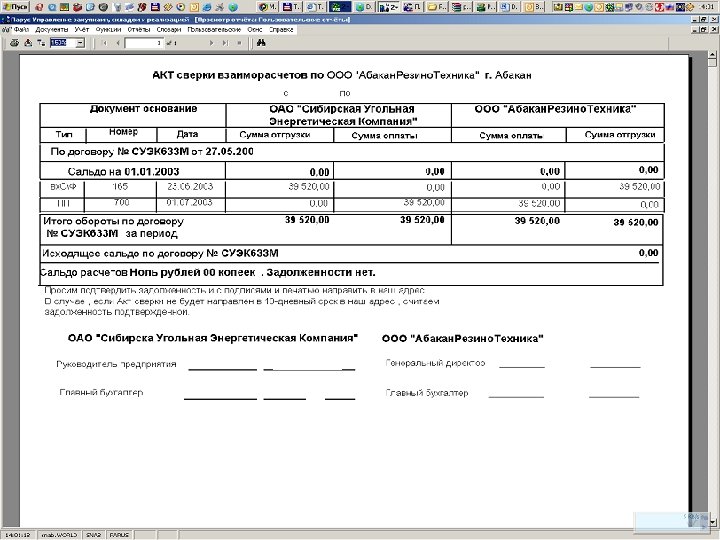The image size is (720, 540).
Task: Click the export icon beside the printer
Action: pos(28,43)
